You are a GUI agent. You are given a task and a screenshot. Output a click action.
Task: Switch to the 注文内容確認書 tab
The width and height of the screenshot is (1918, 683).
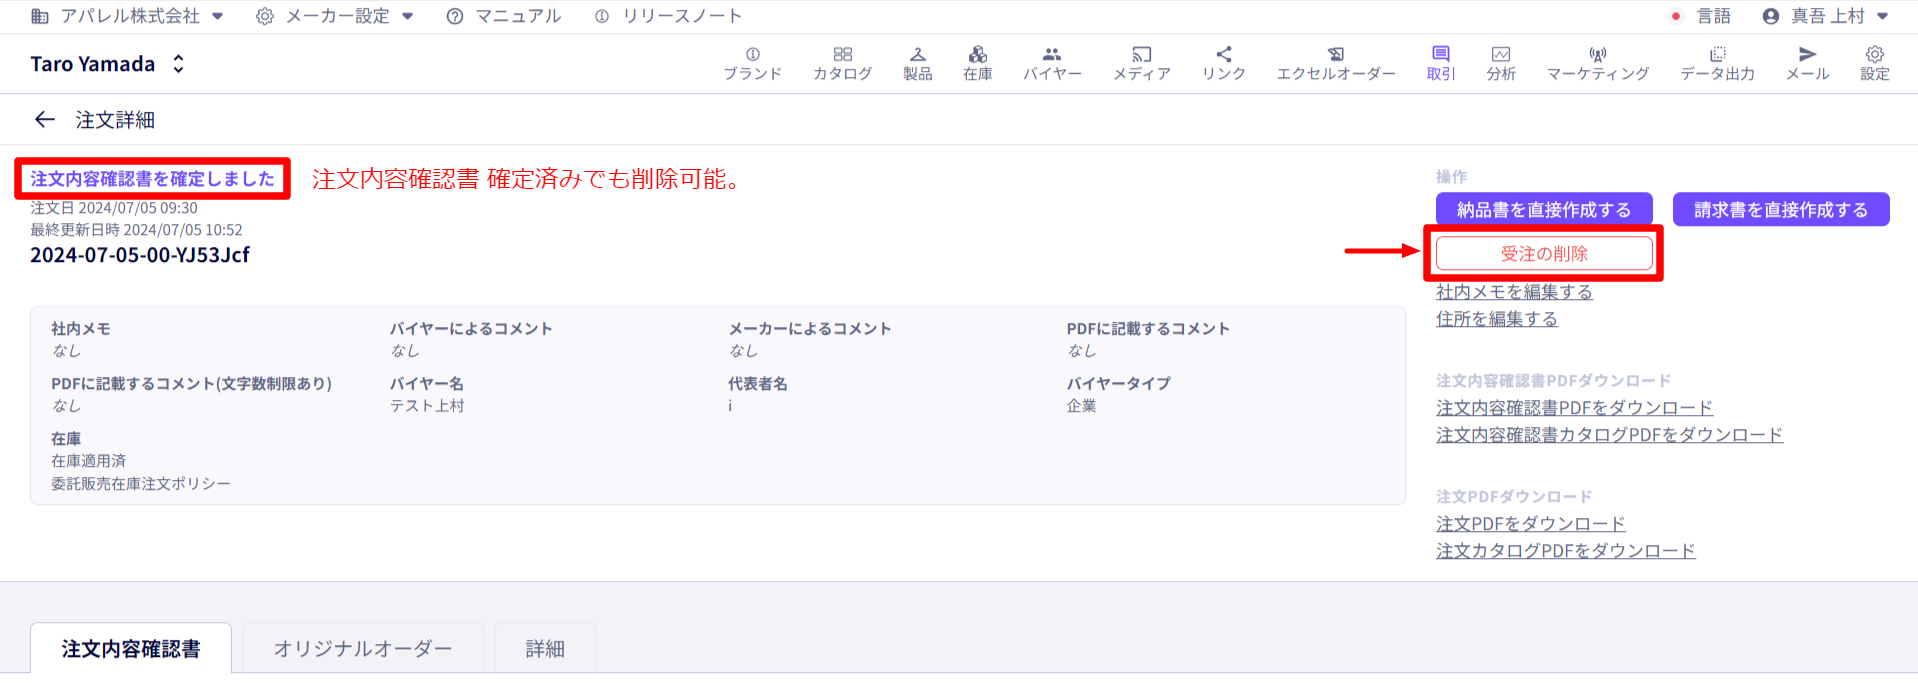tap(131, 649)
